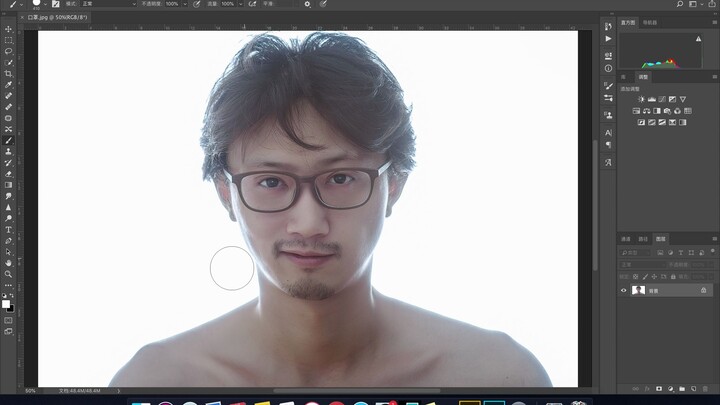The image size is (720, 405).
Task: Toggle the lock on the background layer
Action: pyautogui.click(x=703, y=290)
